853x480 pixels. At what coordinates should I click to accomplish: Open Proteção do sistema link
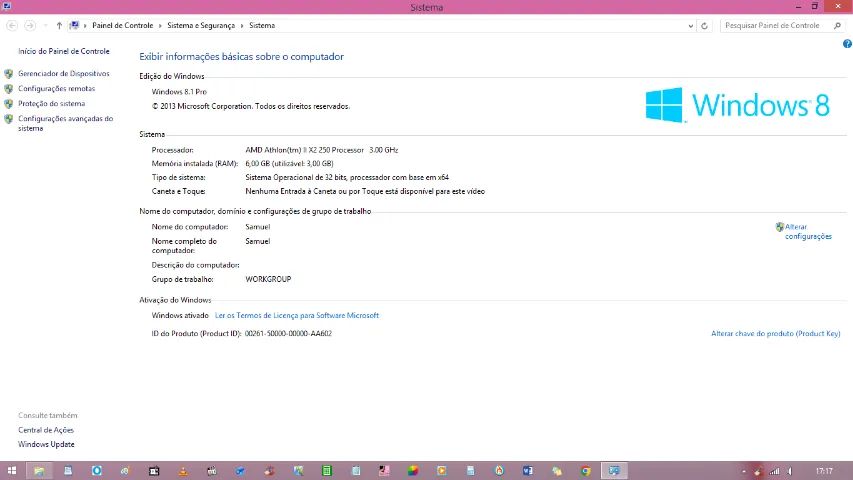pyautogui.click(x=52, y=103)
